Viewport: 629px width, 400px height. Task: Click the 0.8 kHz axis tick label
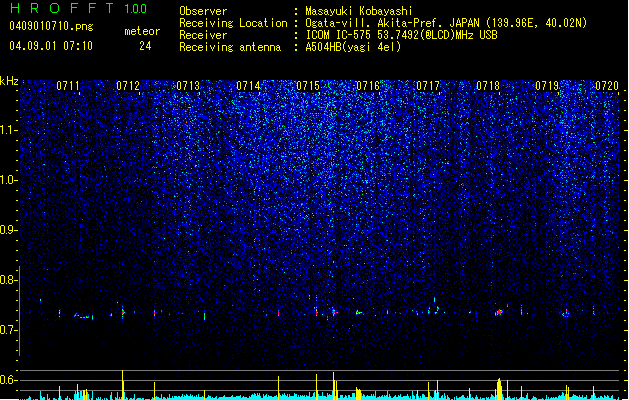point(8,280)
